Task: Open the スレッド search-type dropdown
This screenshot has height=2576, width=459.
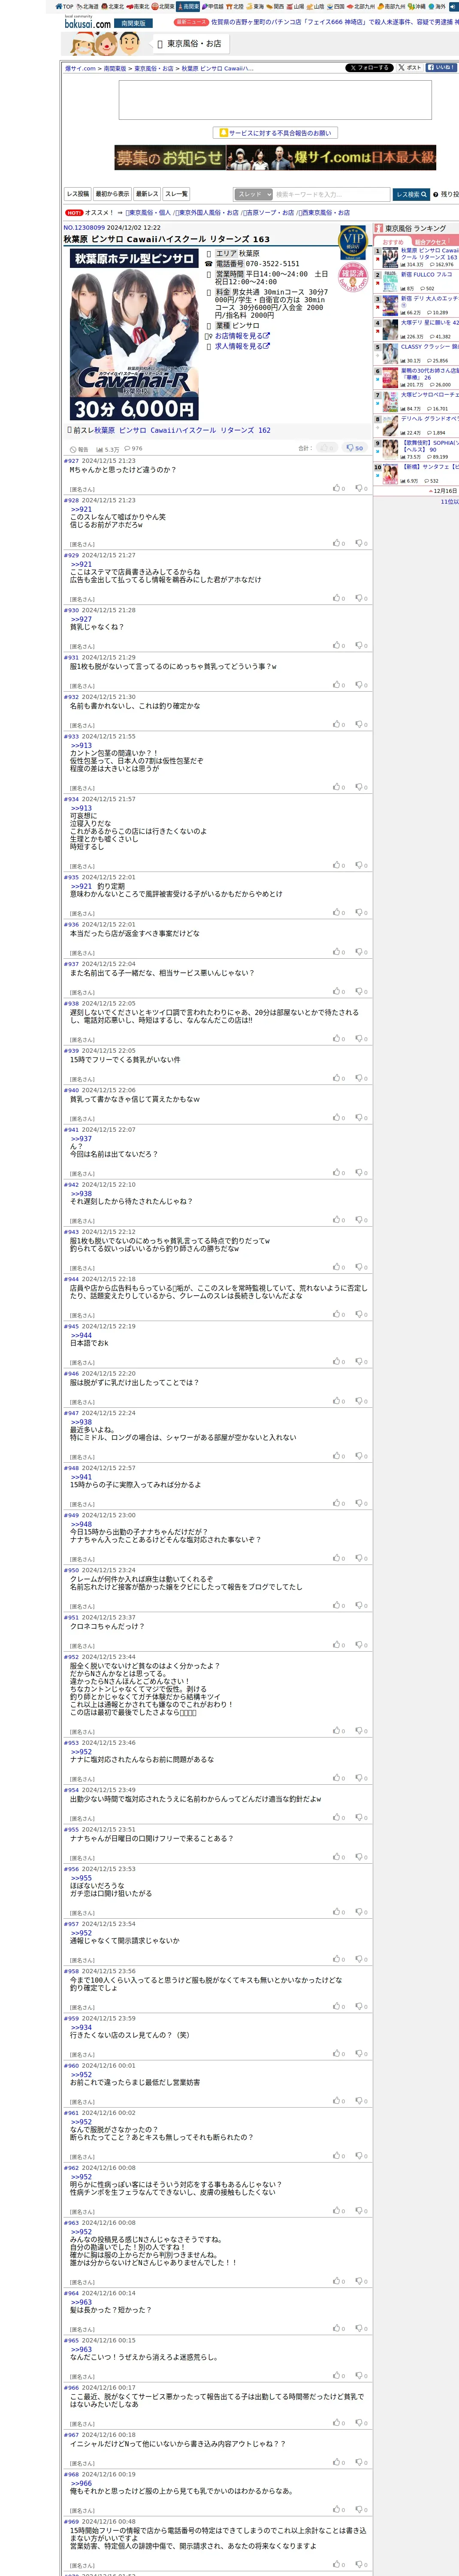Action: coord(253,195)
